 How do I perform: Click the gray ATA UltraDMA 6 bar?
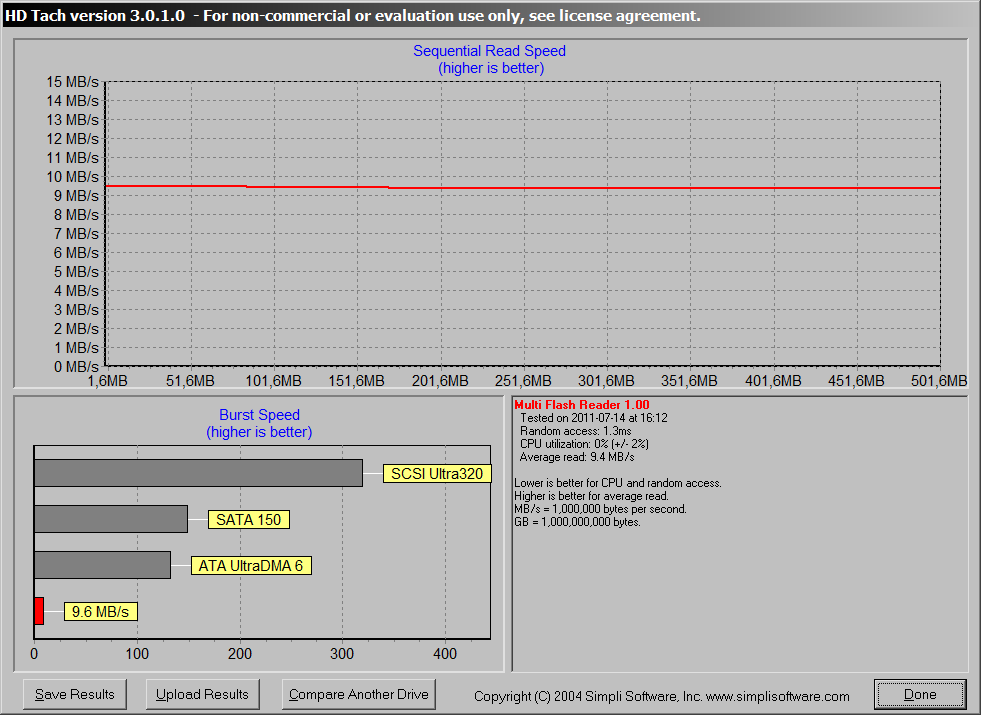[x=102, y=565]
